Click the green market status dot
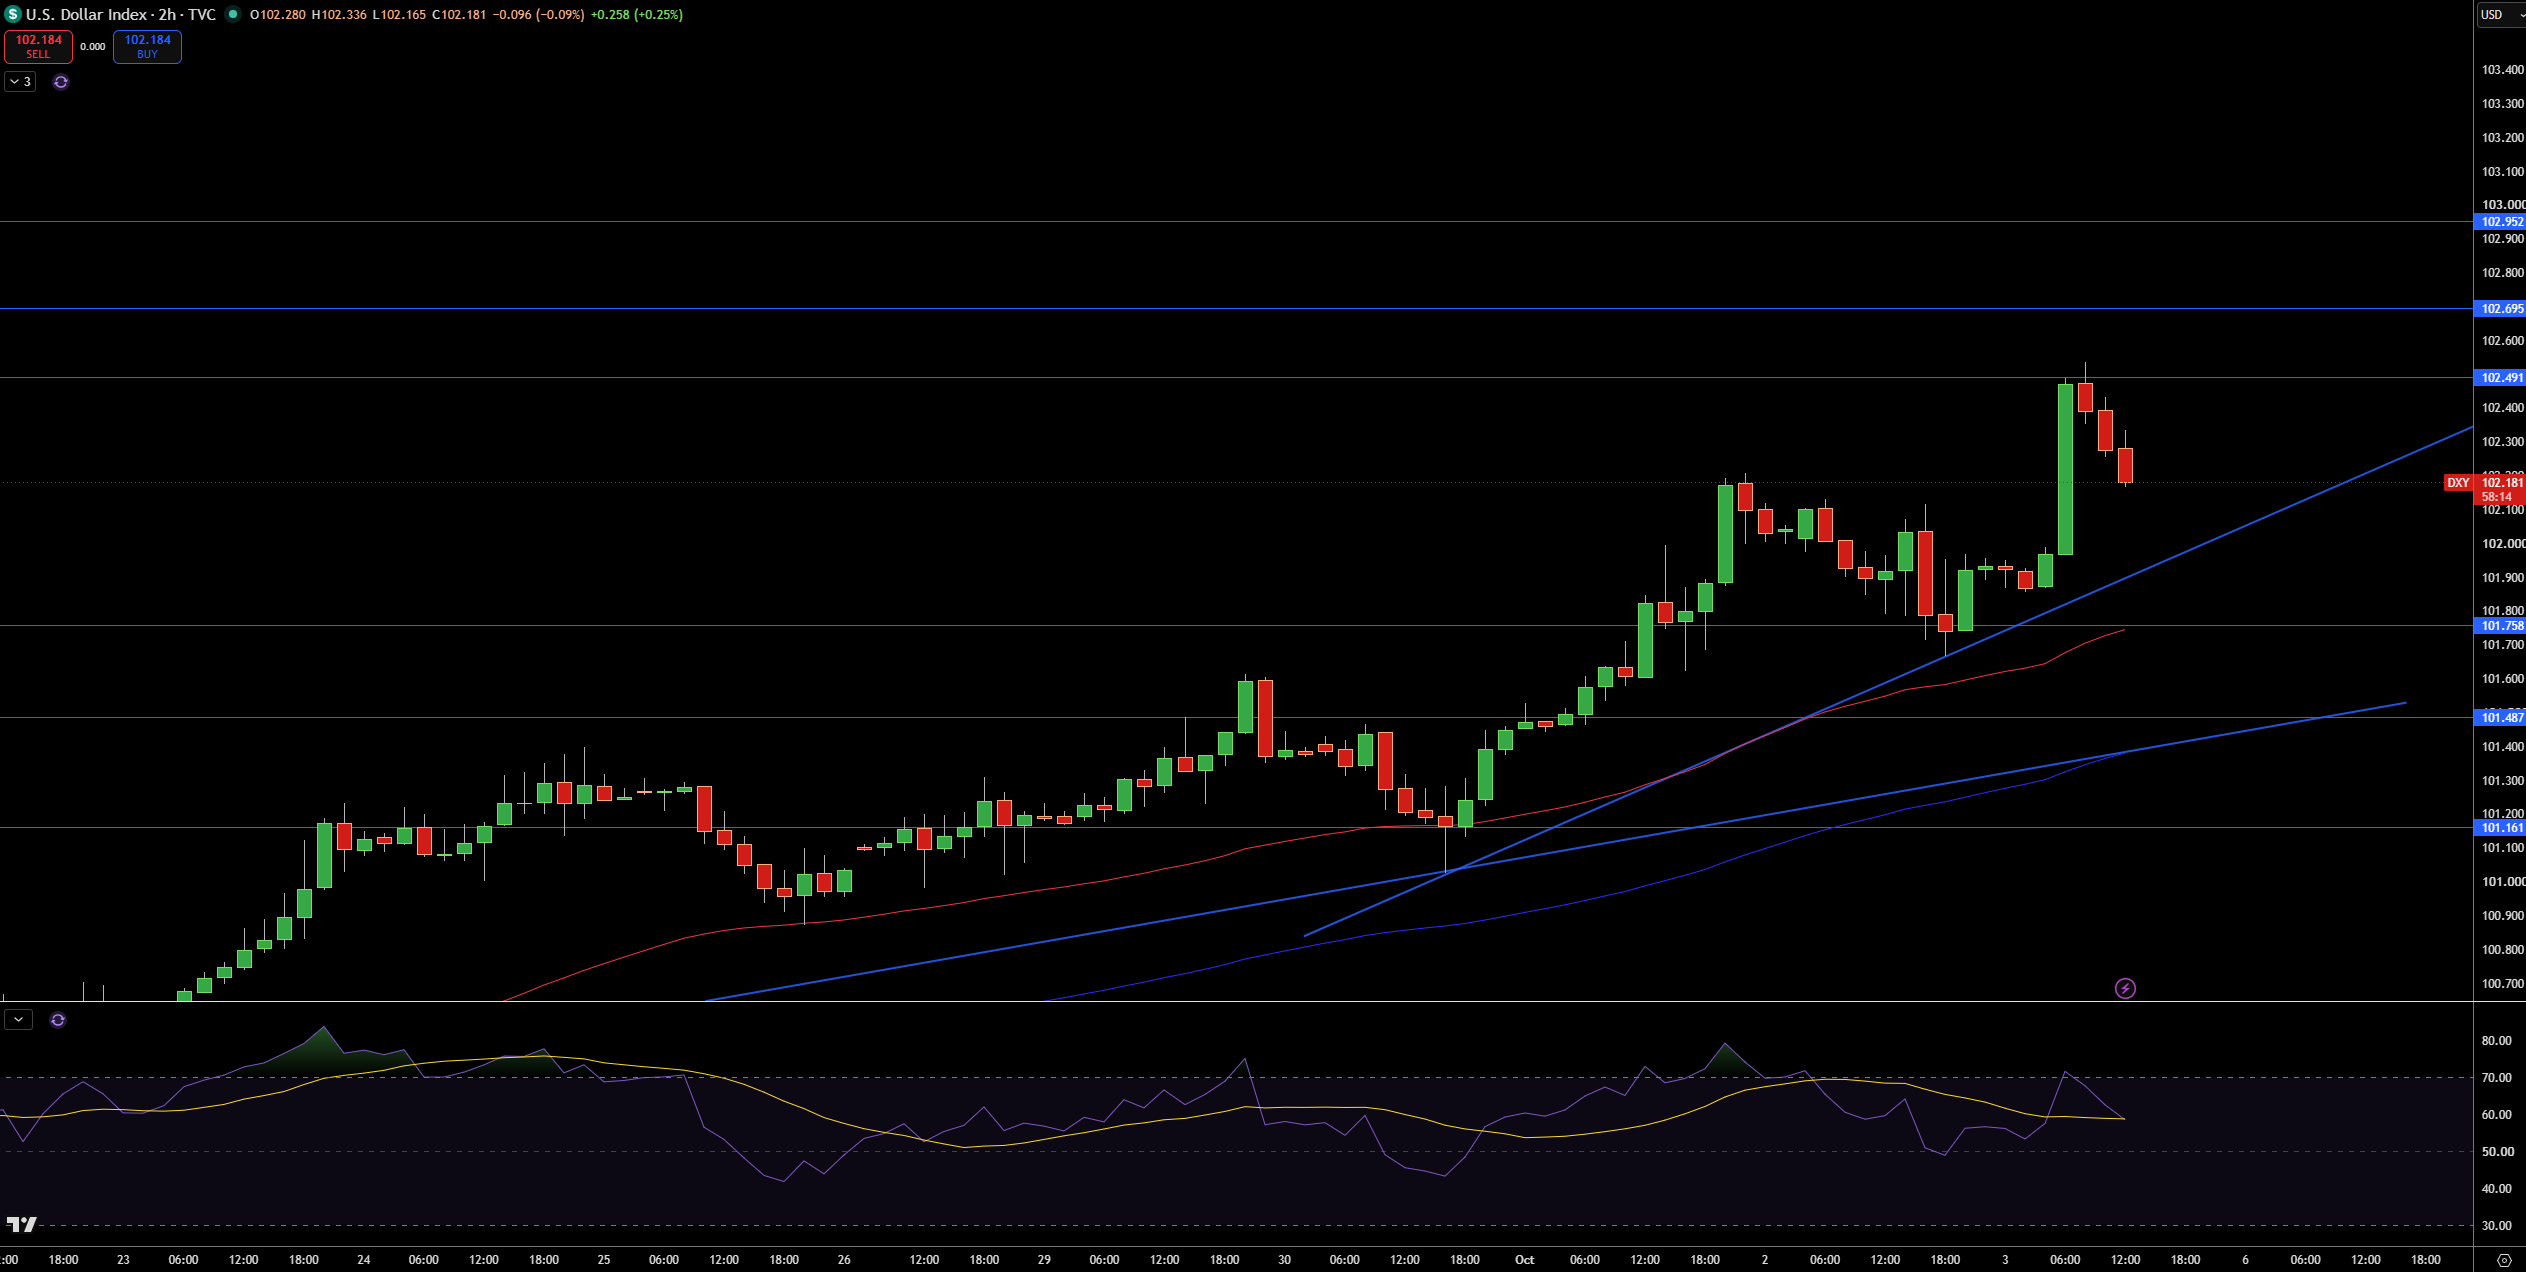This screenshot has width=2526, height=1272. (233, 14)
